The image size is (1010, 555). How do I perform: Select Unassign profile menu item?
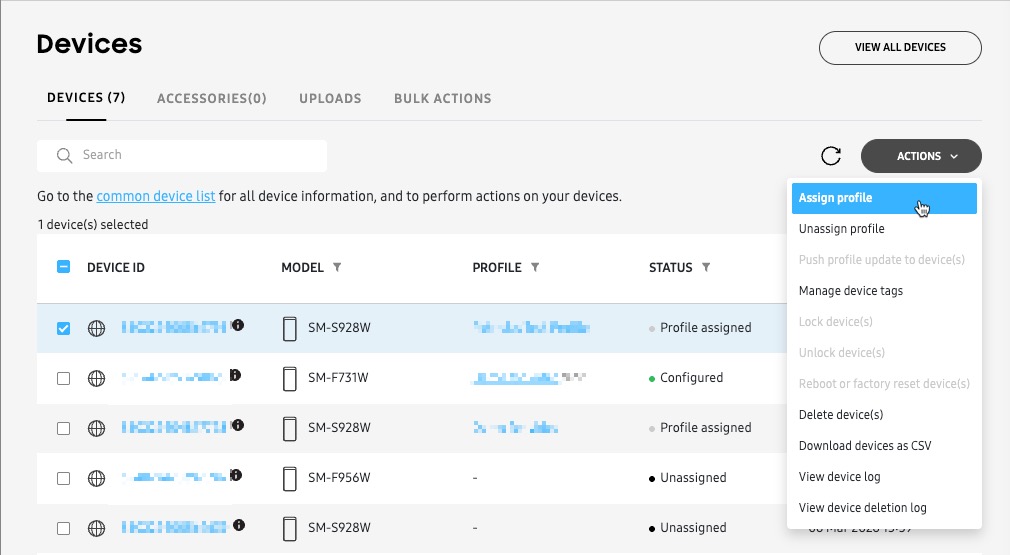[x=884, y=229]
